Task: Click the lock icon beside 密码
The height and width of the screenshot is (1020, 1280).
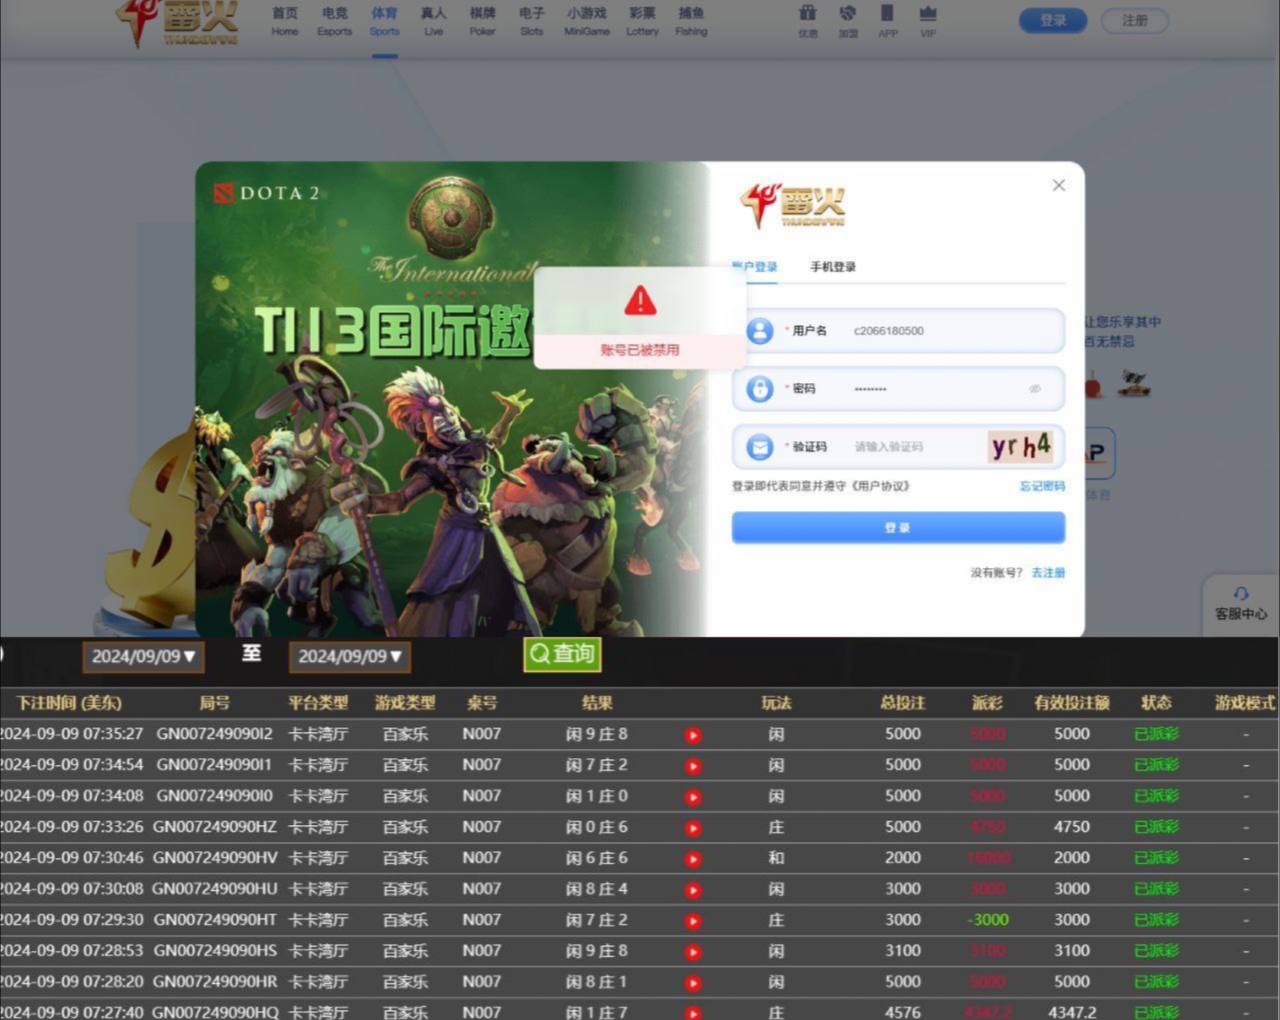Action: [760, 389]
